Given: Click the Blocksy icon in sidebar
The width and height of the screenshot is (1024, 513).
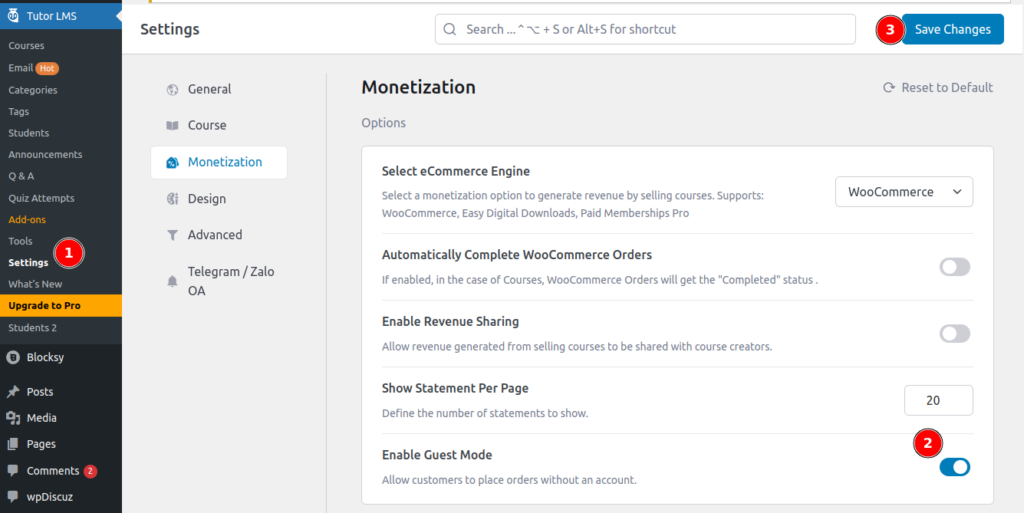Looking at the screenshot, I should click(x=13, y=357).
